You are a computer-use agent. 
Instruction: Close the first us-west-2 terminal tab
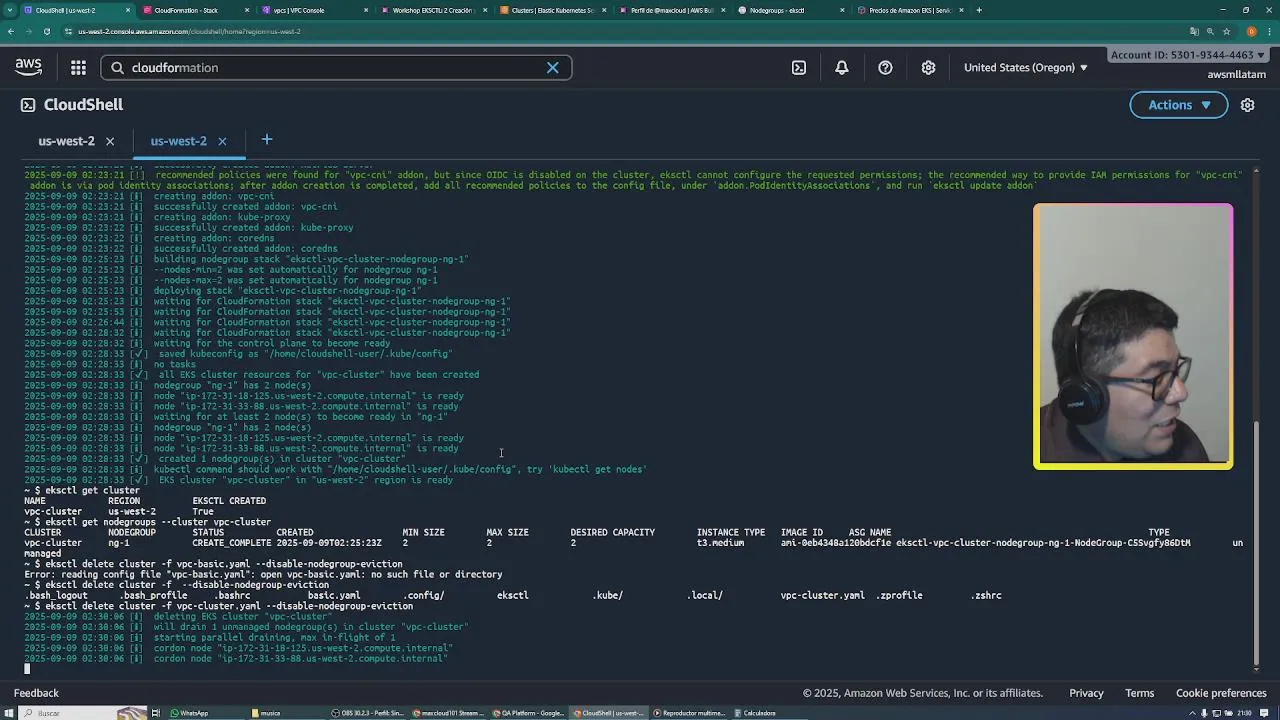tap(110, 141)
